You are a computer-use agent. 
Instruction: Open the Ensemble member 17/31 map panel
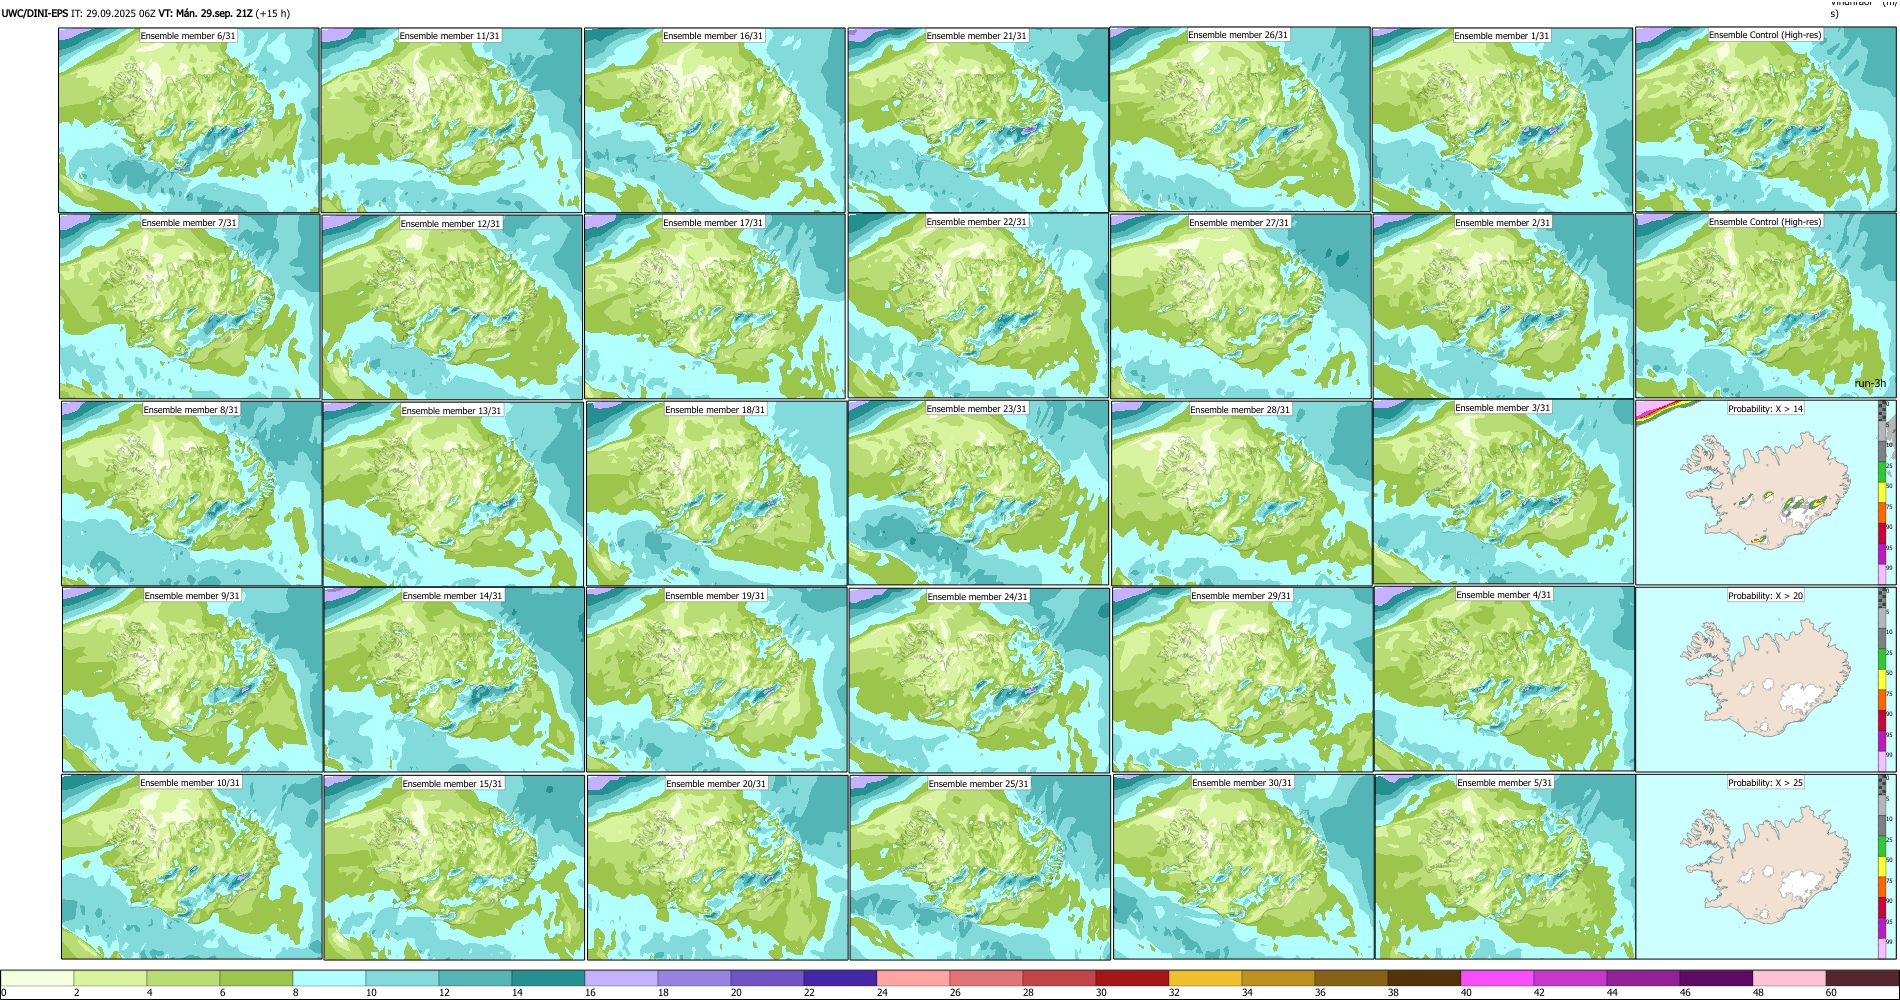pos(715,307)
